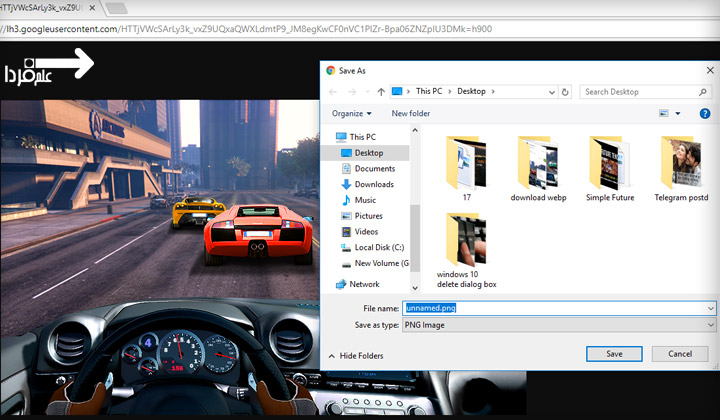Click the Cancel button
The image size is (720, 420).
[x=680, y=354]
